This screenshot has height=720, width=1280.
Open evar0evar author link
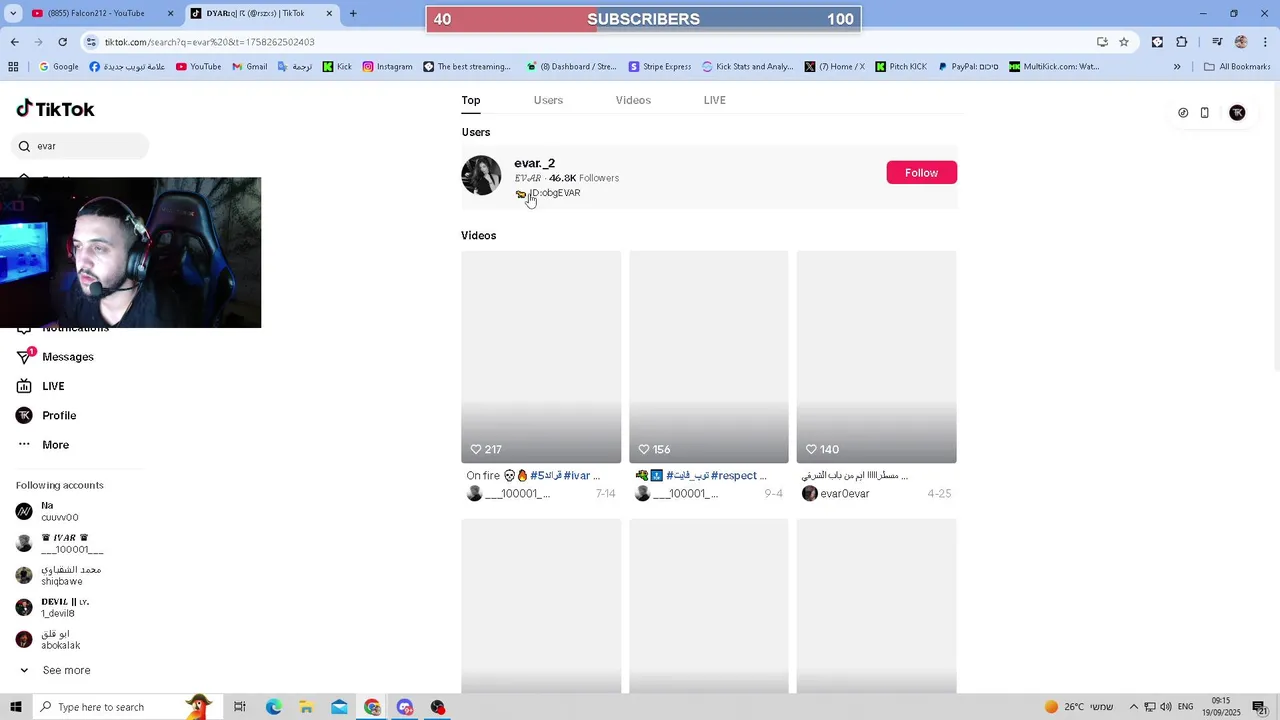(x=844, y=494)
